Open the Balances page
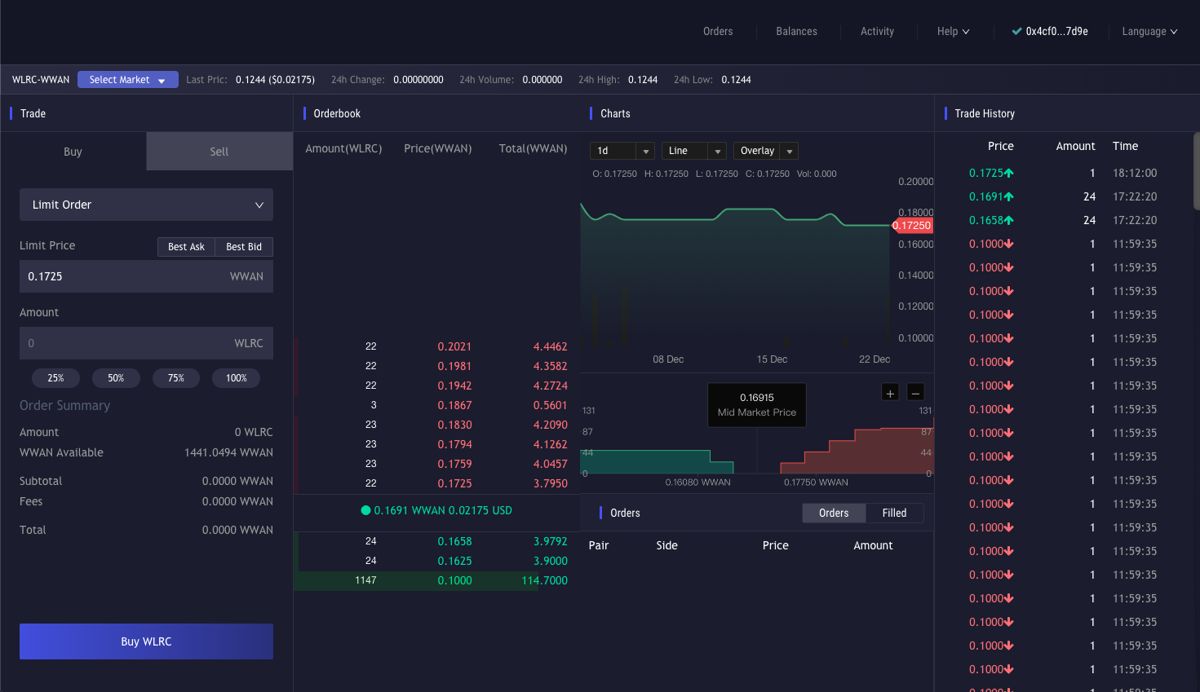This screenshot has height=692, width=1200. click(796, 32)
